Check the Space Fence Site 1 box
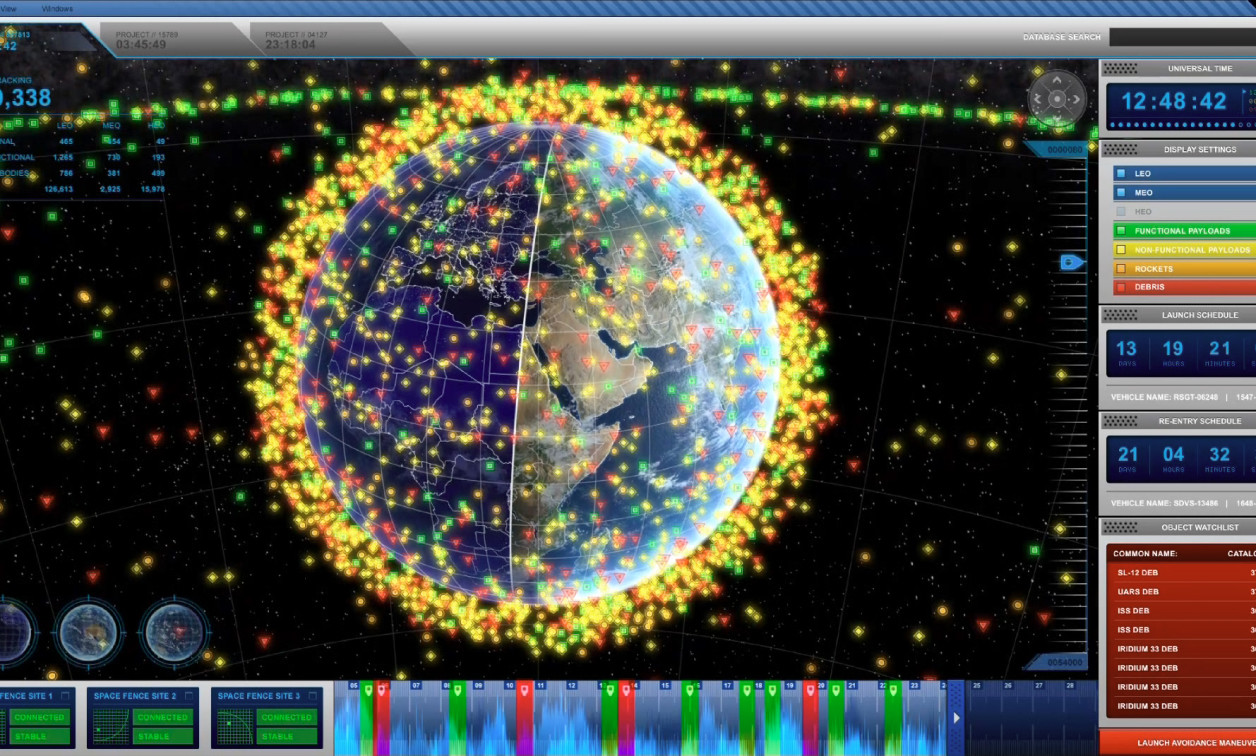This screenshot has height=756, width=1256. click(66, 695)
